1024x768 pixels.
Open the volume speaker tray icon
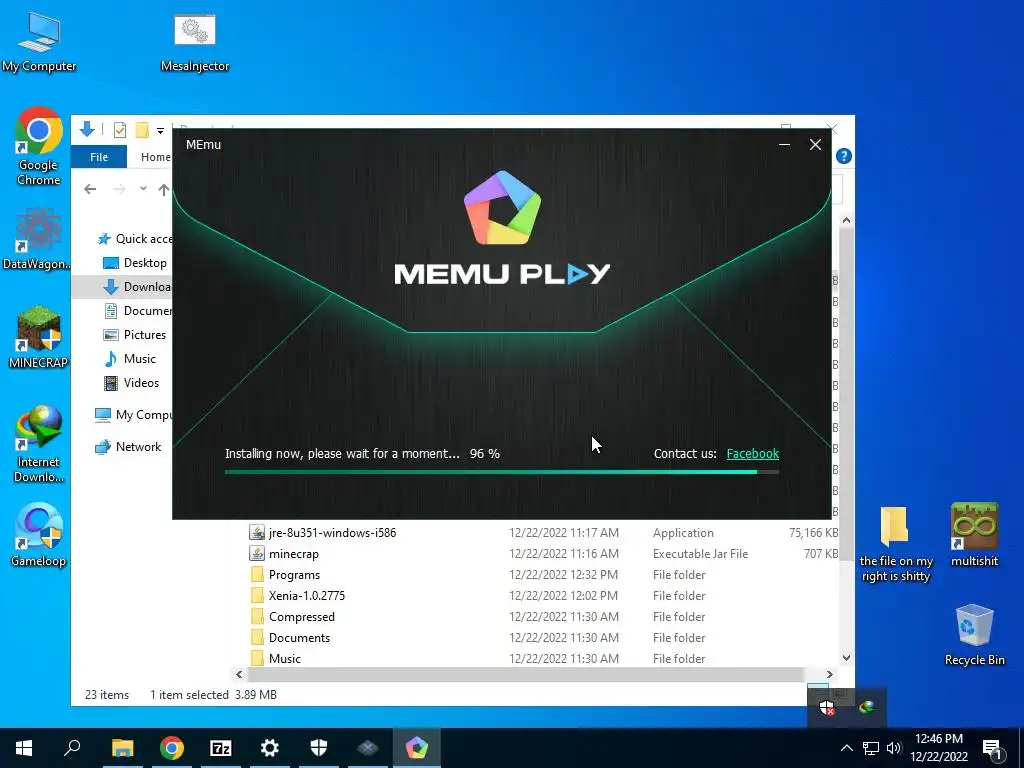894,748
